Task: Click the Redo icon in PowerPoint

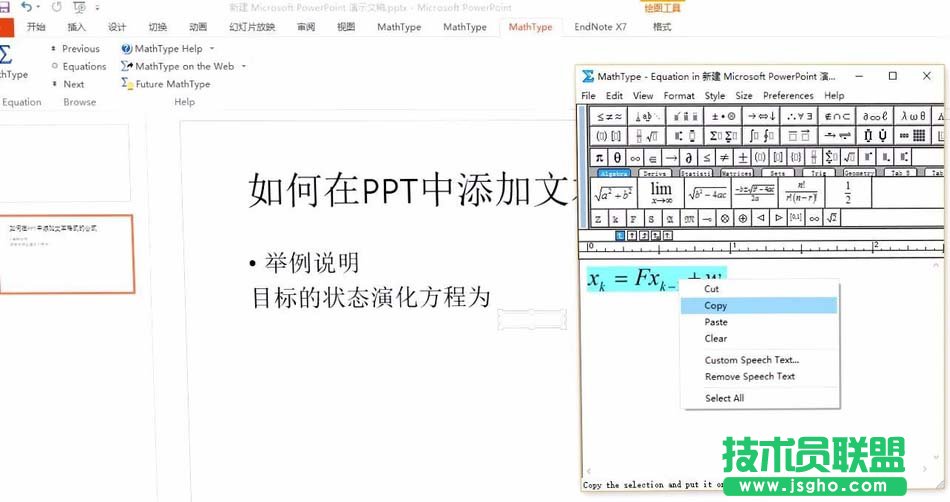Action: [57, 7]
